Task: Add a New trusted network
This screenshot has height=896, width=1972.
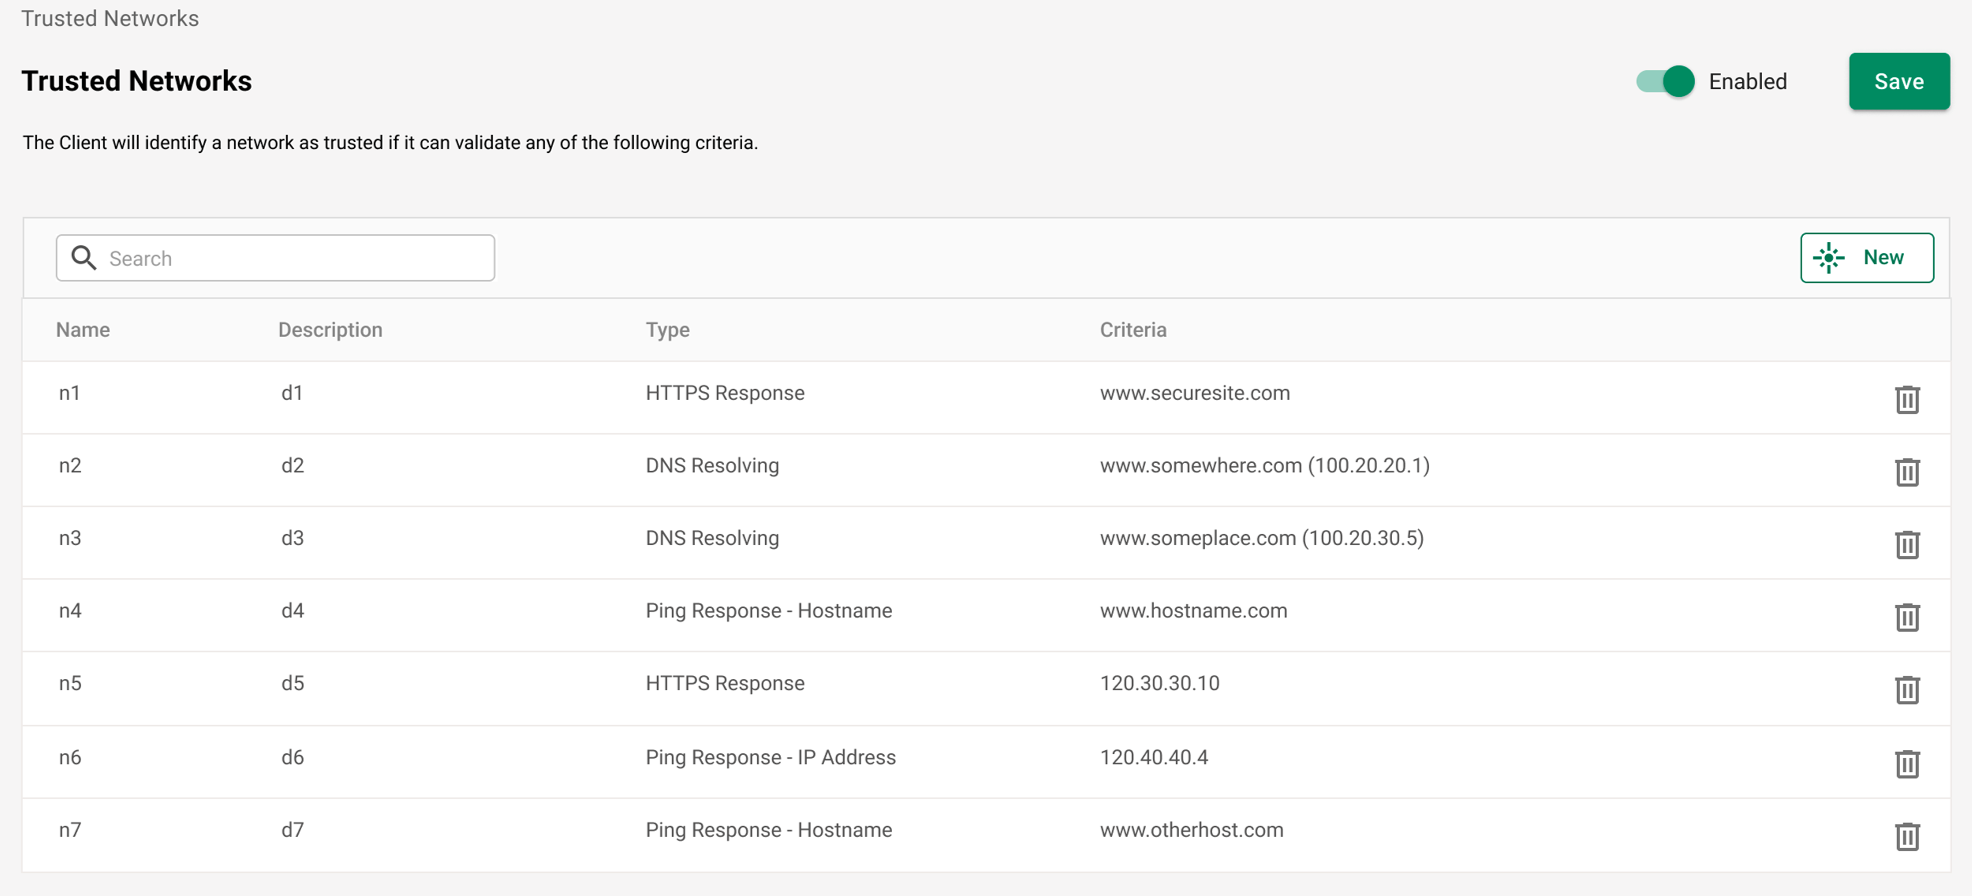Action: pyautogui.click(x=1866, y=258)
